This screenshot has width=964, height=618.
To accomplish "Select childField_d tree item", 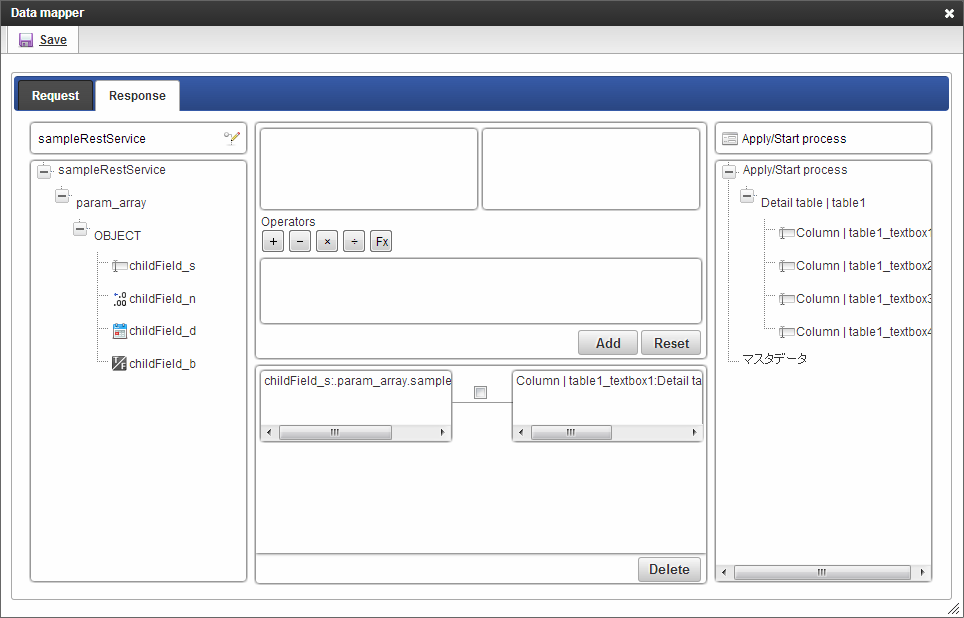I will [162, 331].
